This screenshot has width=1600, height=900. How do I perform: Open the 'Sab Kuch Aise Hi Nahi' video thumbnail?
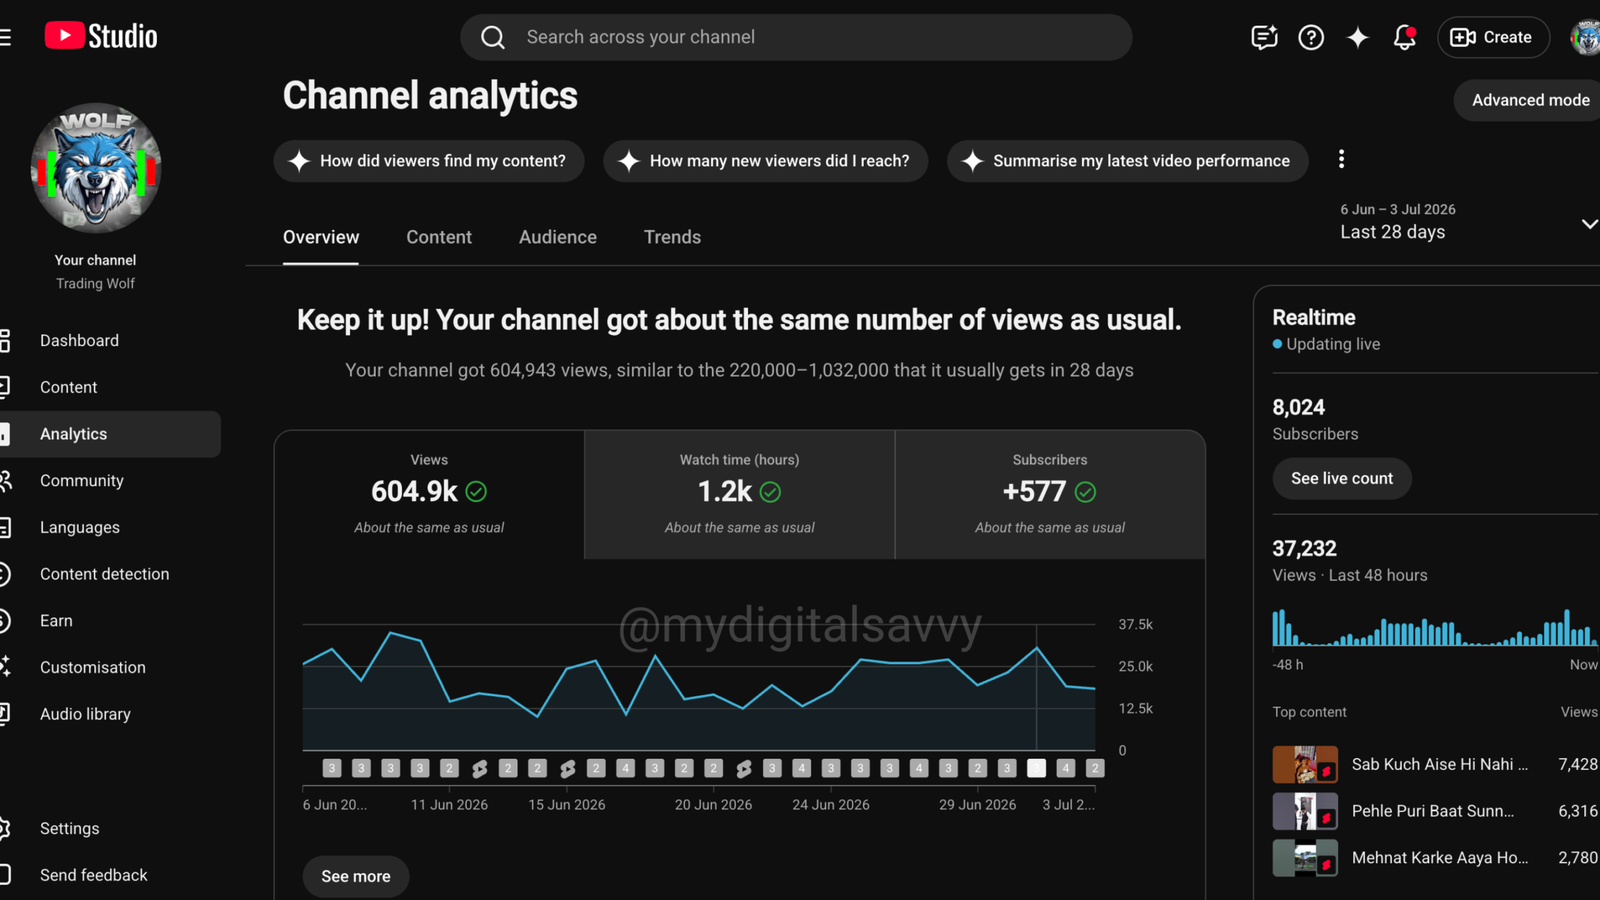coord(1305,764)
